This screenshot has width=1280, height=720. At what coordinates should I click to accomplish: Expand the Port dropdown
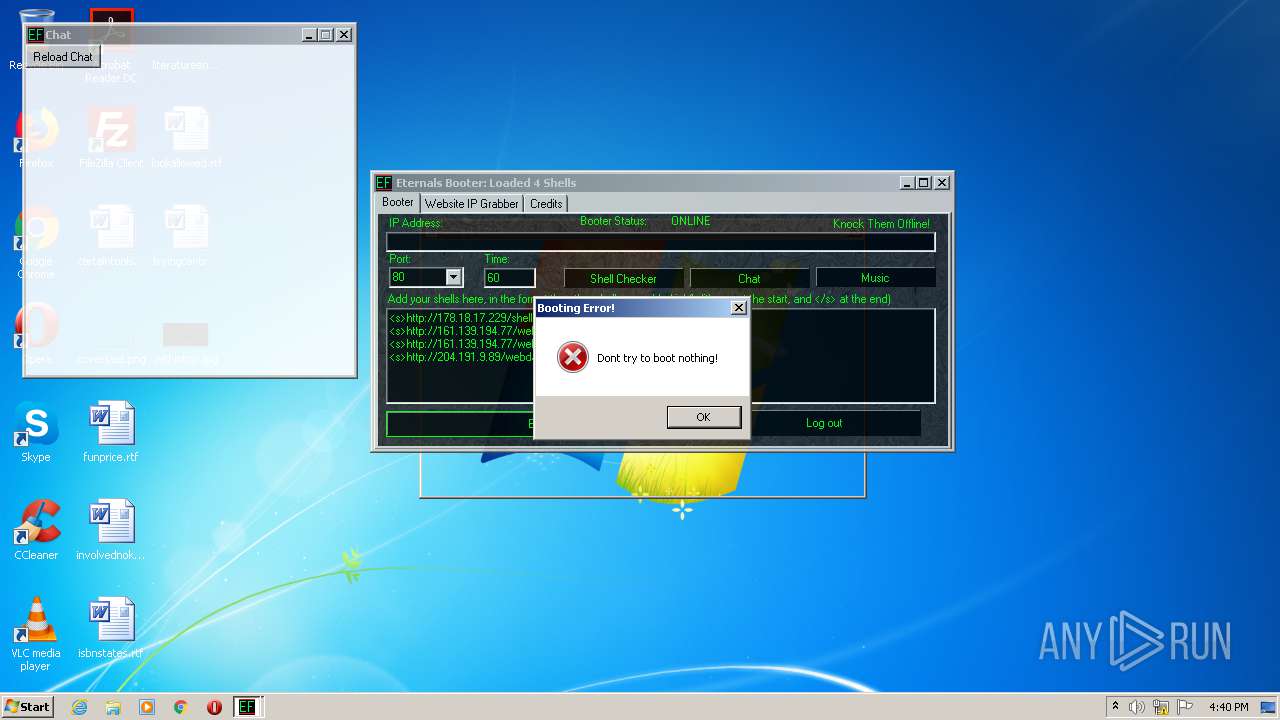click(453, 277)
